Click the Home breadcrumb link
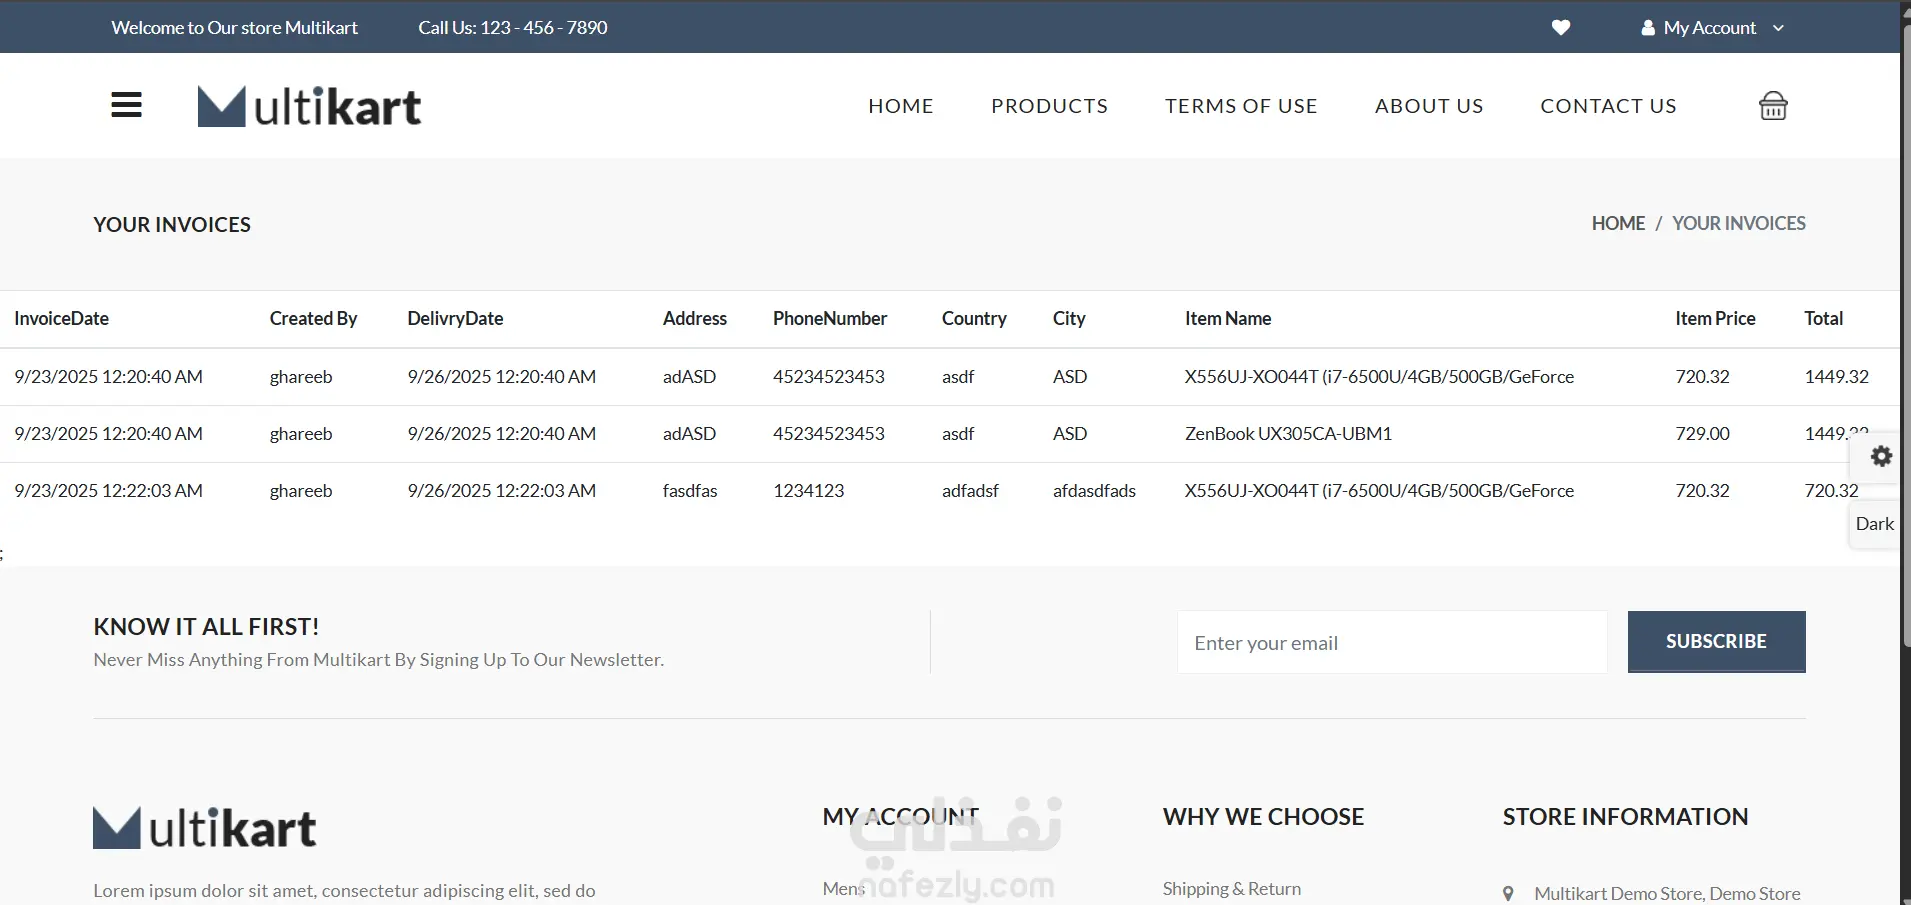 pos(1618,223)
